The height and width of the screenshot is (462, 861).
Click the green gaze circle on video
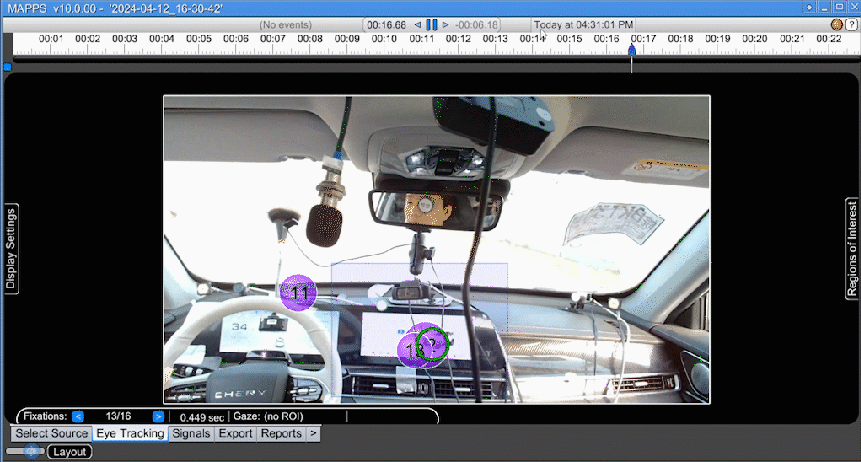pos(433,343)
